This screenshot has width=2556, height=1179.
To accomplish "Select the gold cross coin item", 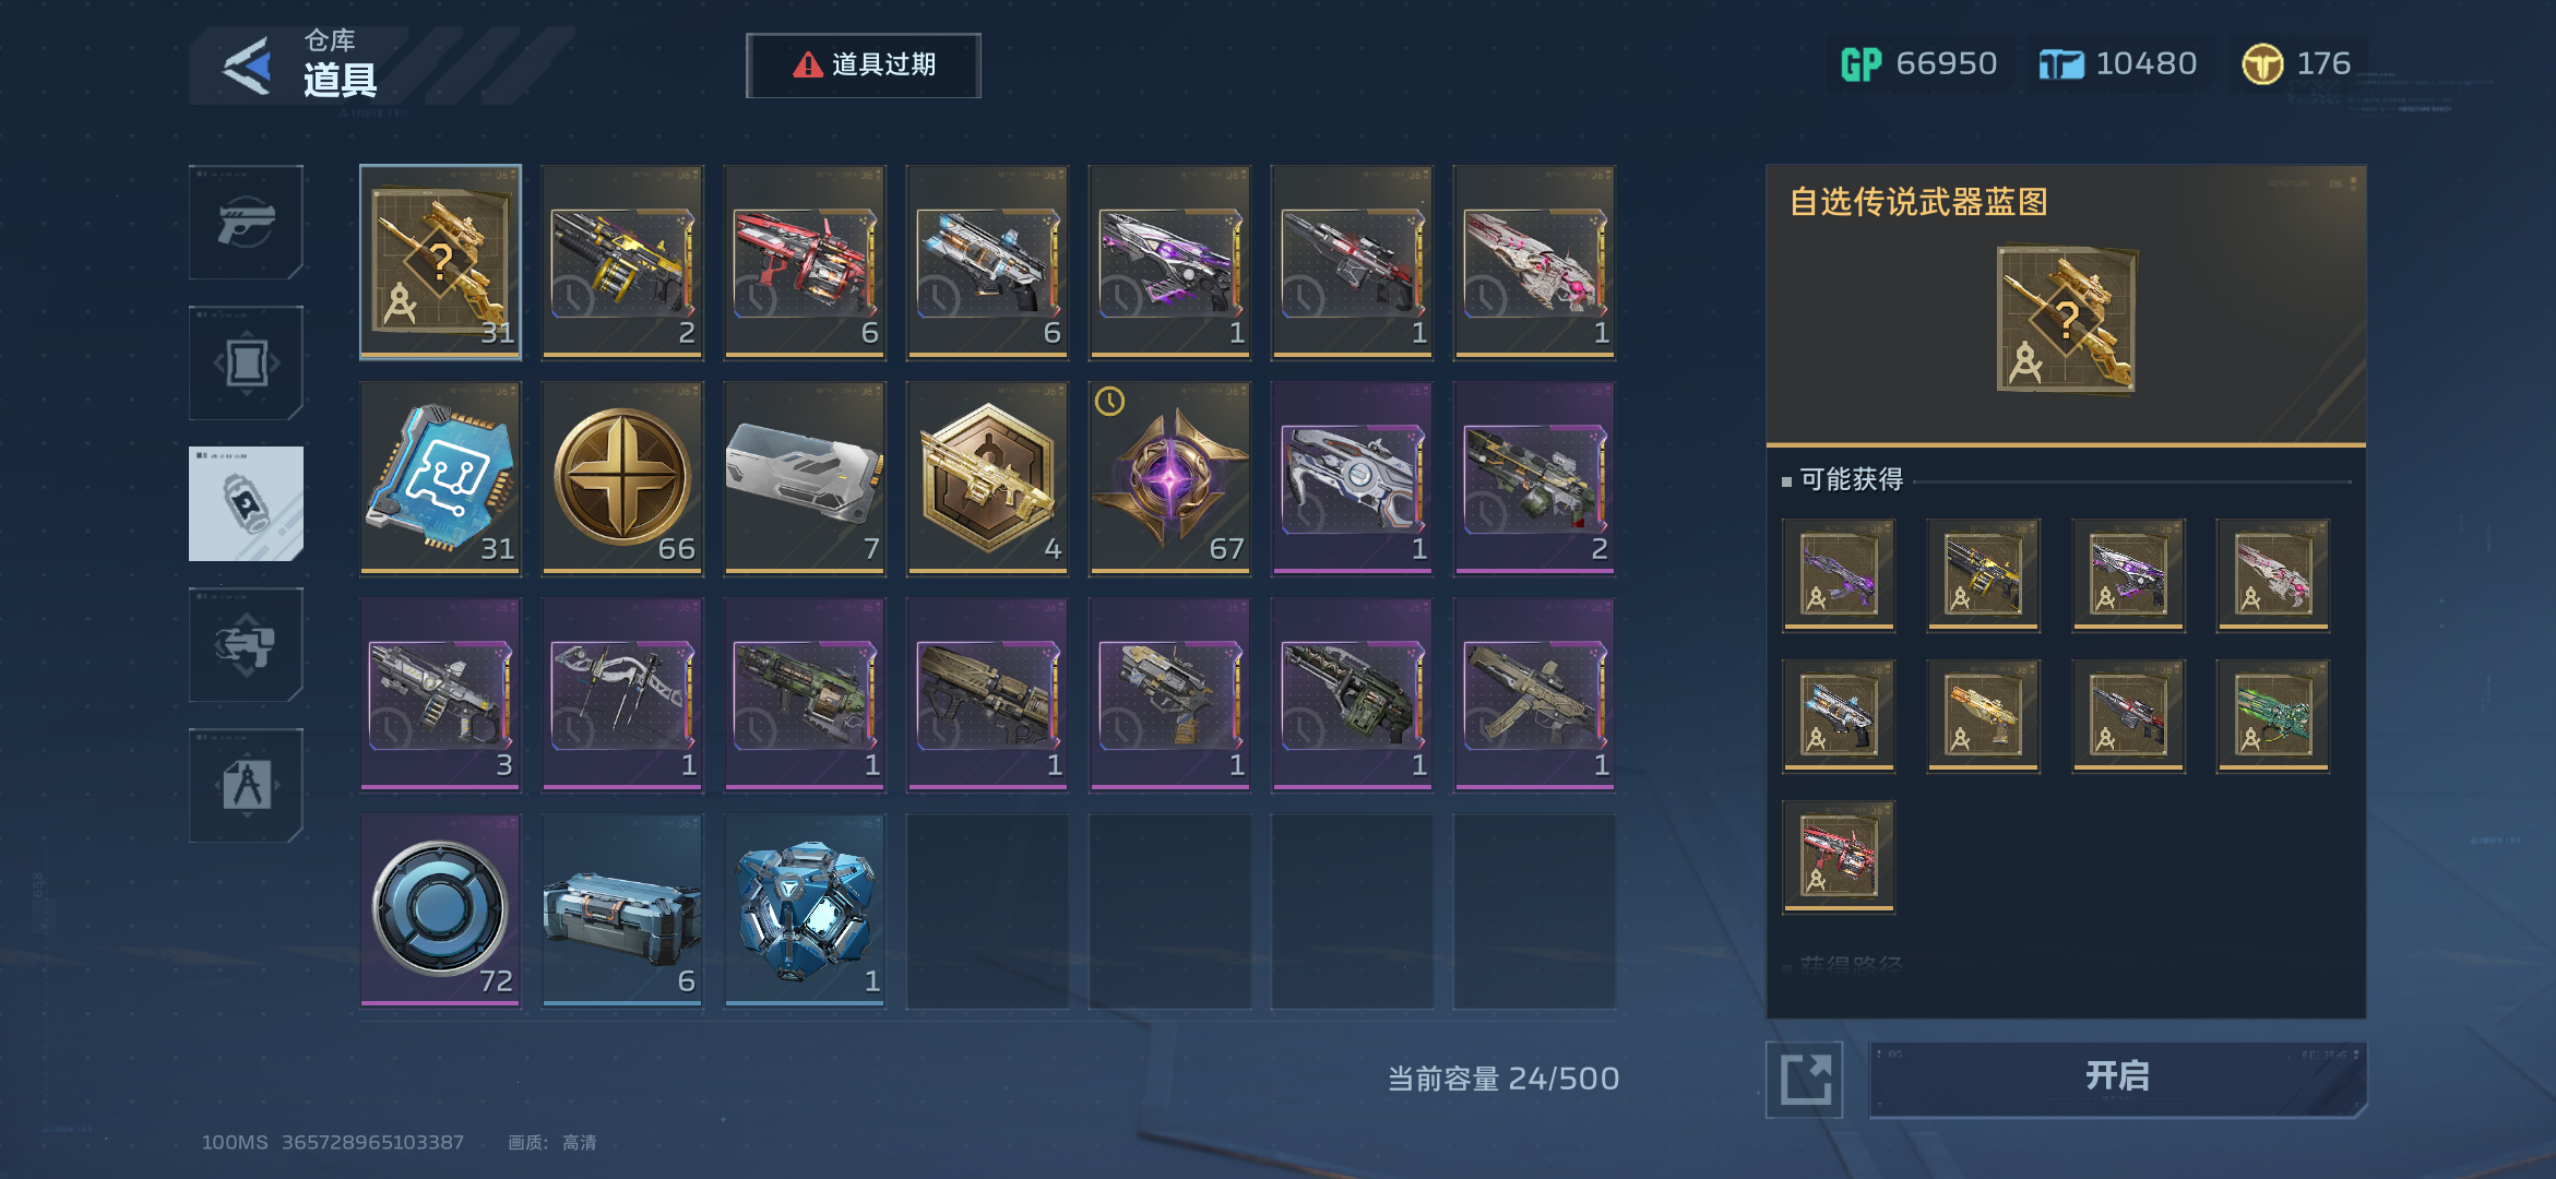I will 623,478.
